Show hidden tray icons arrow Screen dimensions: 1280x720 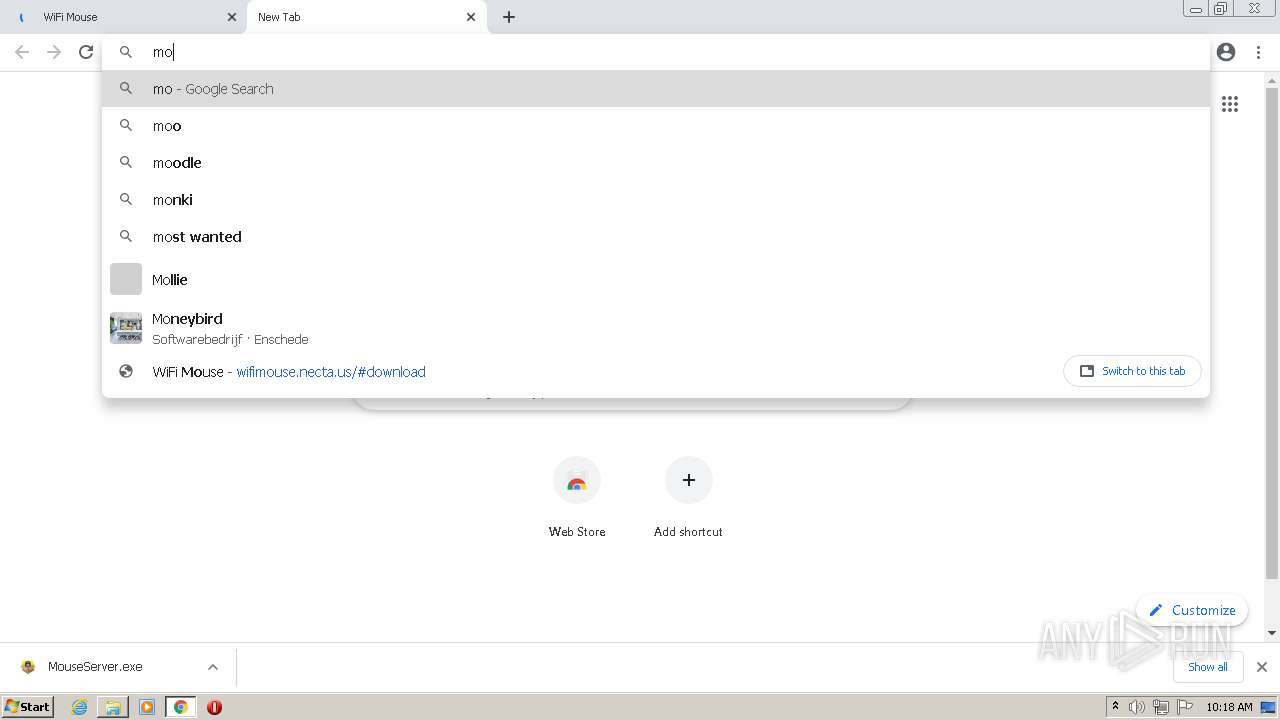pyautogui.click(x=1115, y=707)
